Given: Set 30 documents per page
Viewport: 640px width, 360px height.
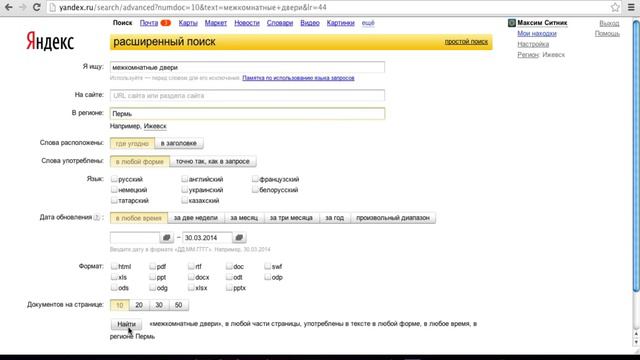Looking at the screenshot, I should click(x=159, y=305).
